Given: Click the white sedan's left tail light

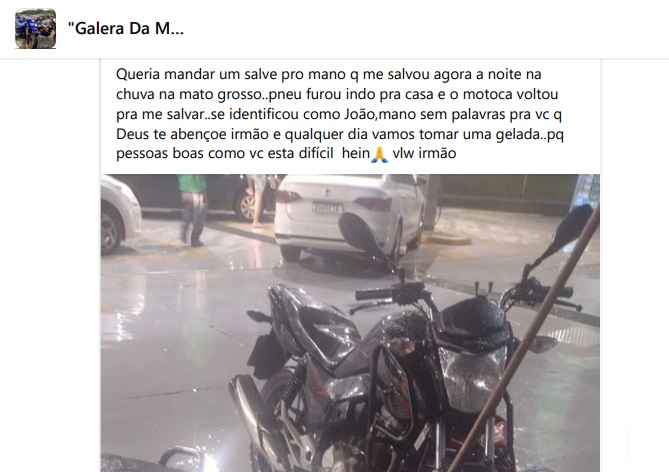Looking at the screenshot, I should coord(287,196).
